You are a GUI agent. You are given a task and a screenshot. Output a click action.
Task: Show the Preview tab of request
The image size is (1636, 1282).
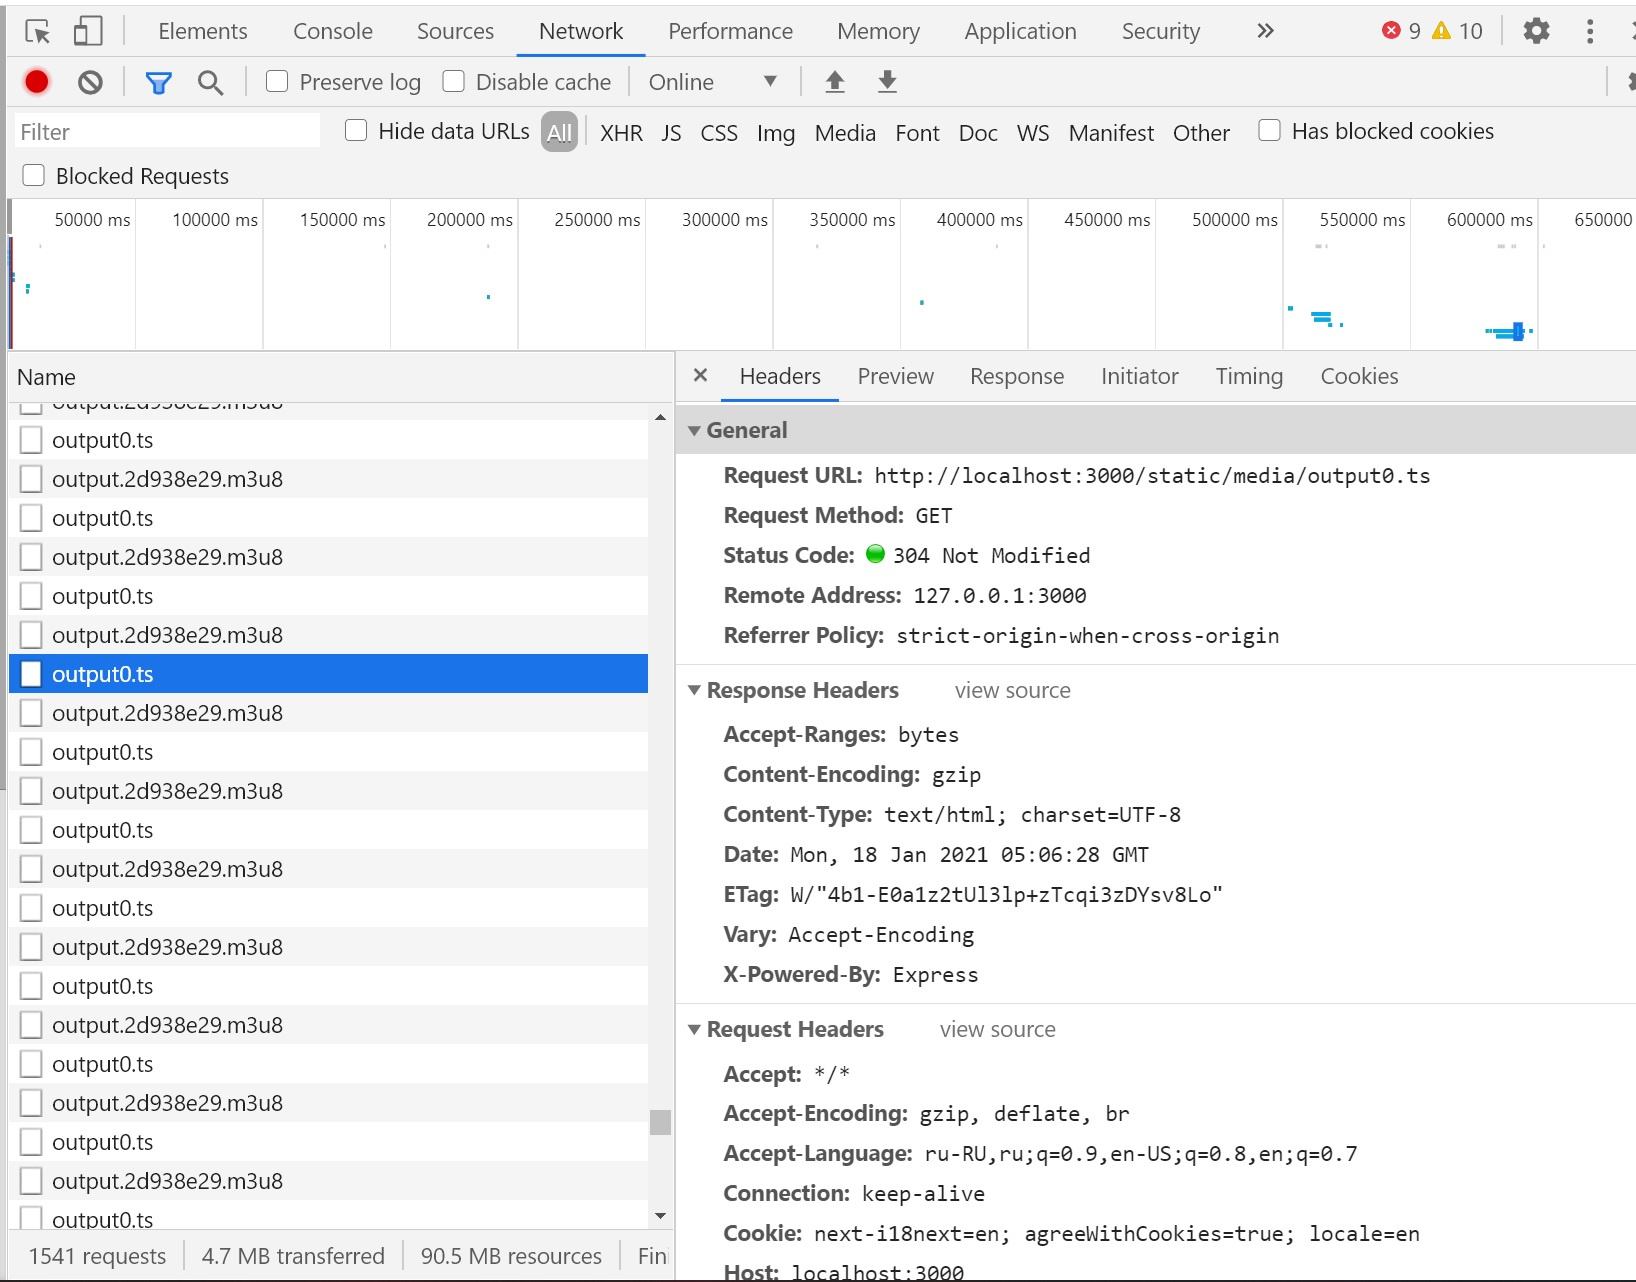tap(895, 376)
